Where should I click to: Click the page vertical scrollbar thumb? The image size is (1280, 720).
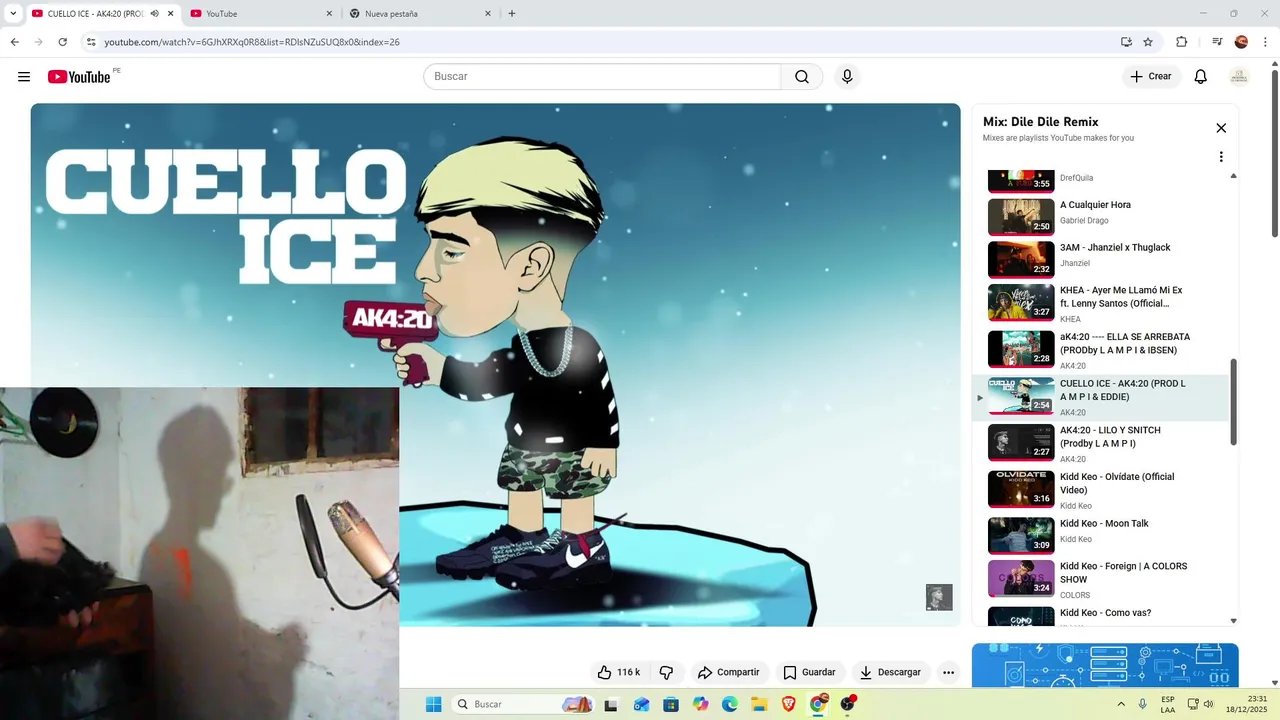(x=1274, y=154)
